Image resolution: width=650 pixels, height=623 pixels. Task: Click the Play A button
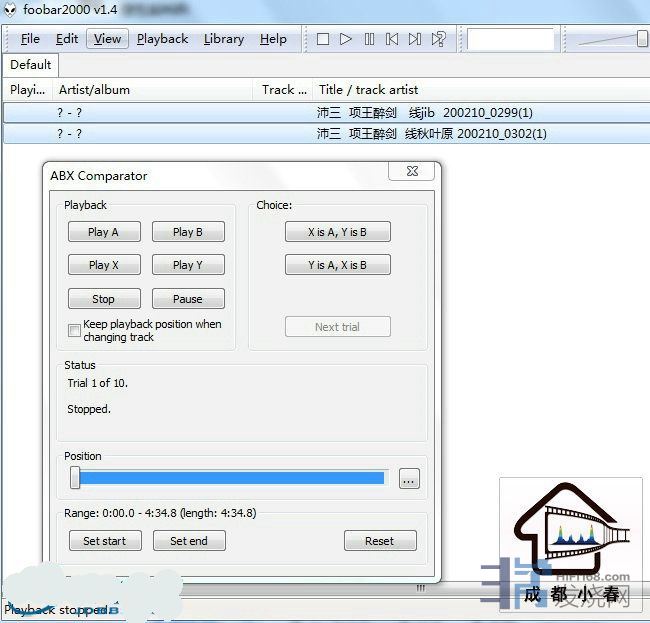(x=104, y=232)
